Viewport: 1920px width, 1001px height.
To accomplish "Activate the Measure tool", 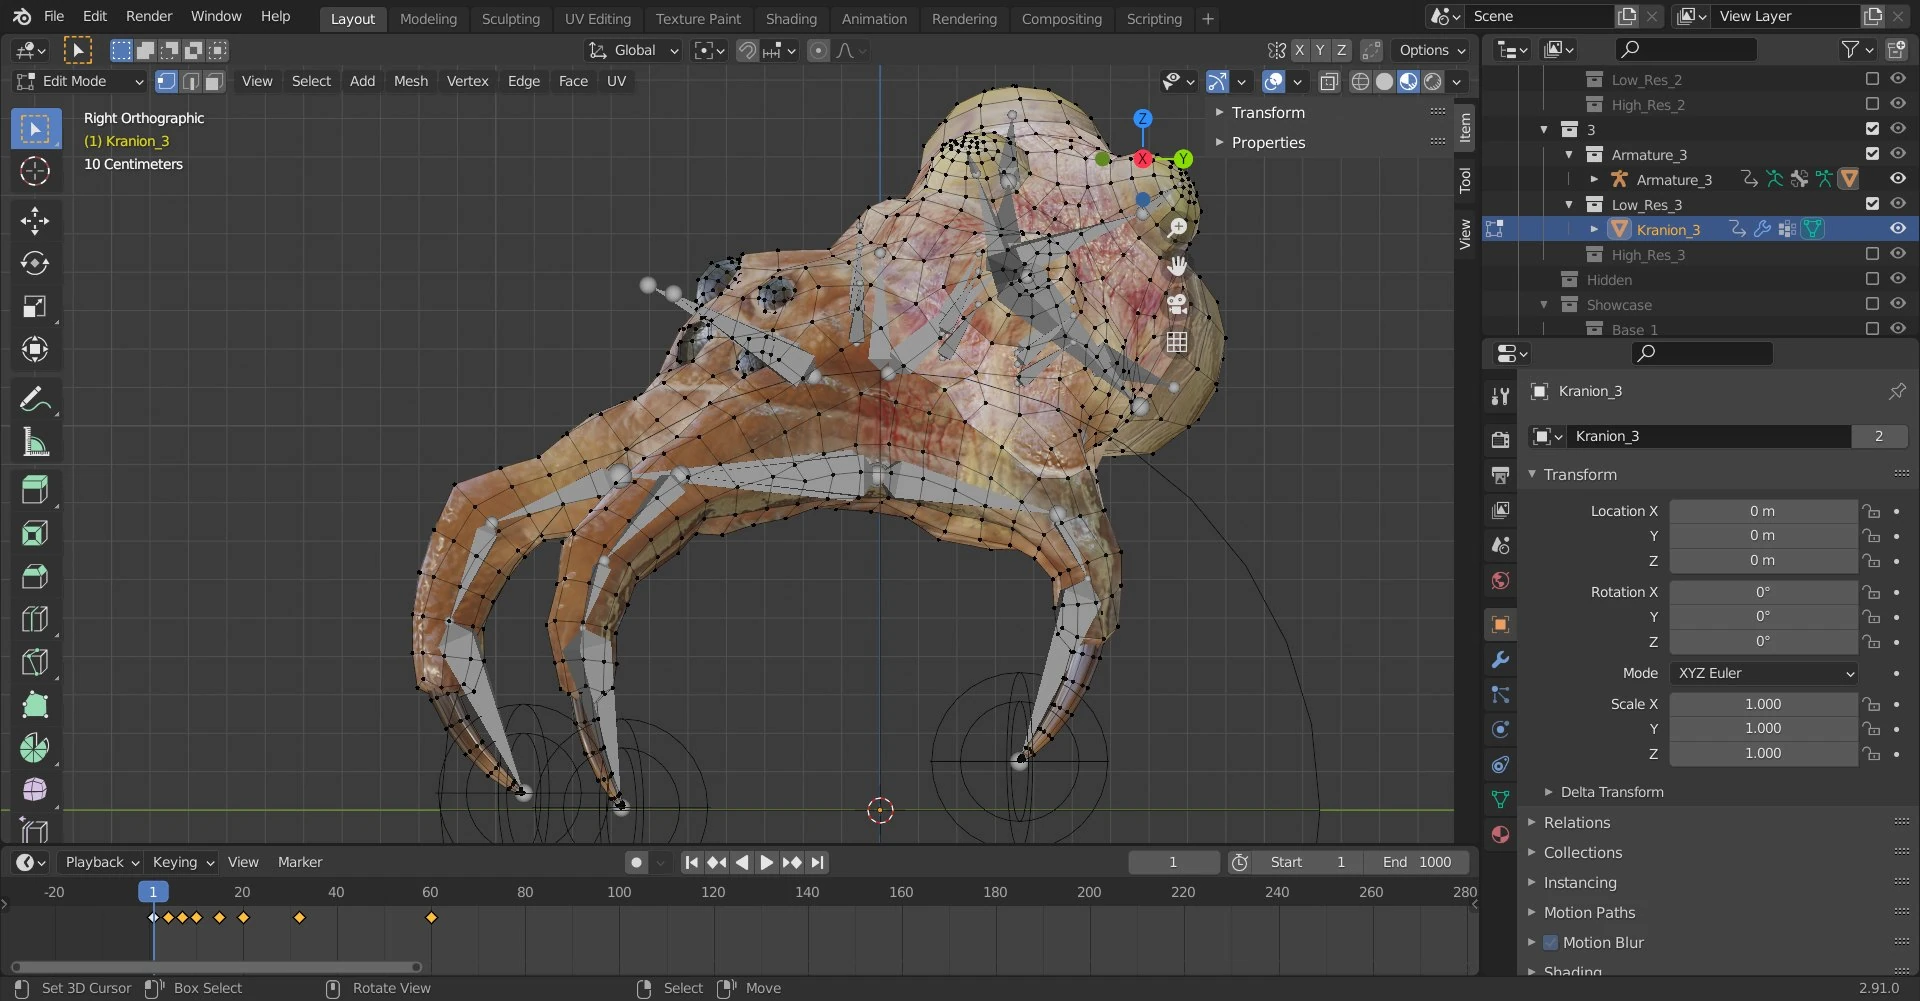I will tap(35, 443).
